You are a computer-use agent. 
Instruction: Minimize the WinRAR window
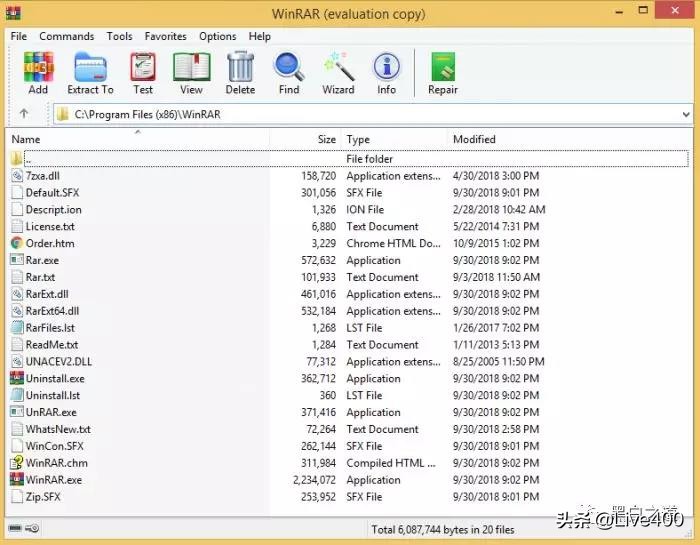[619, 11]
